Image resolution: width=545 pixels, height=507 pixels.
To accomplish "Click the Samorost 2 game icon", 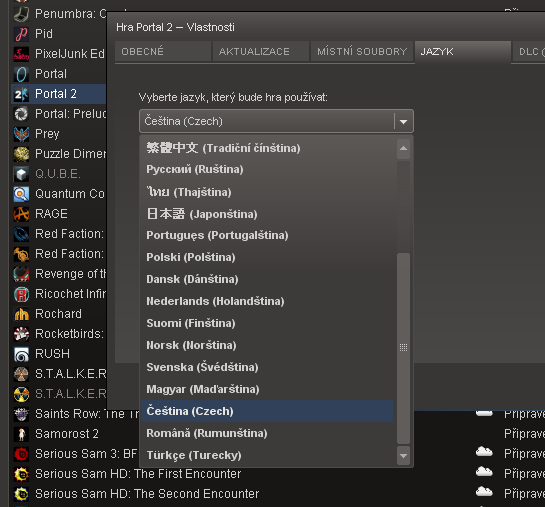I will (x=21, y=434).
